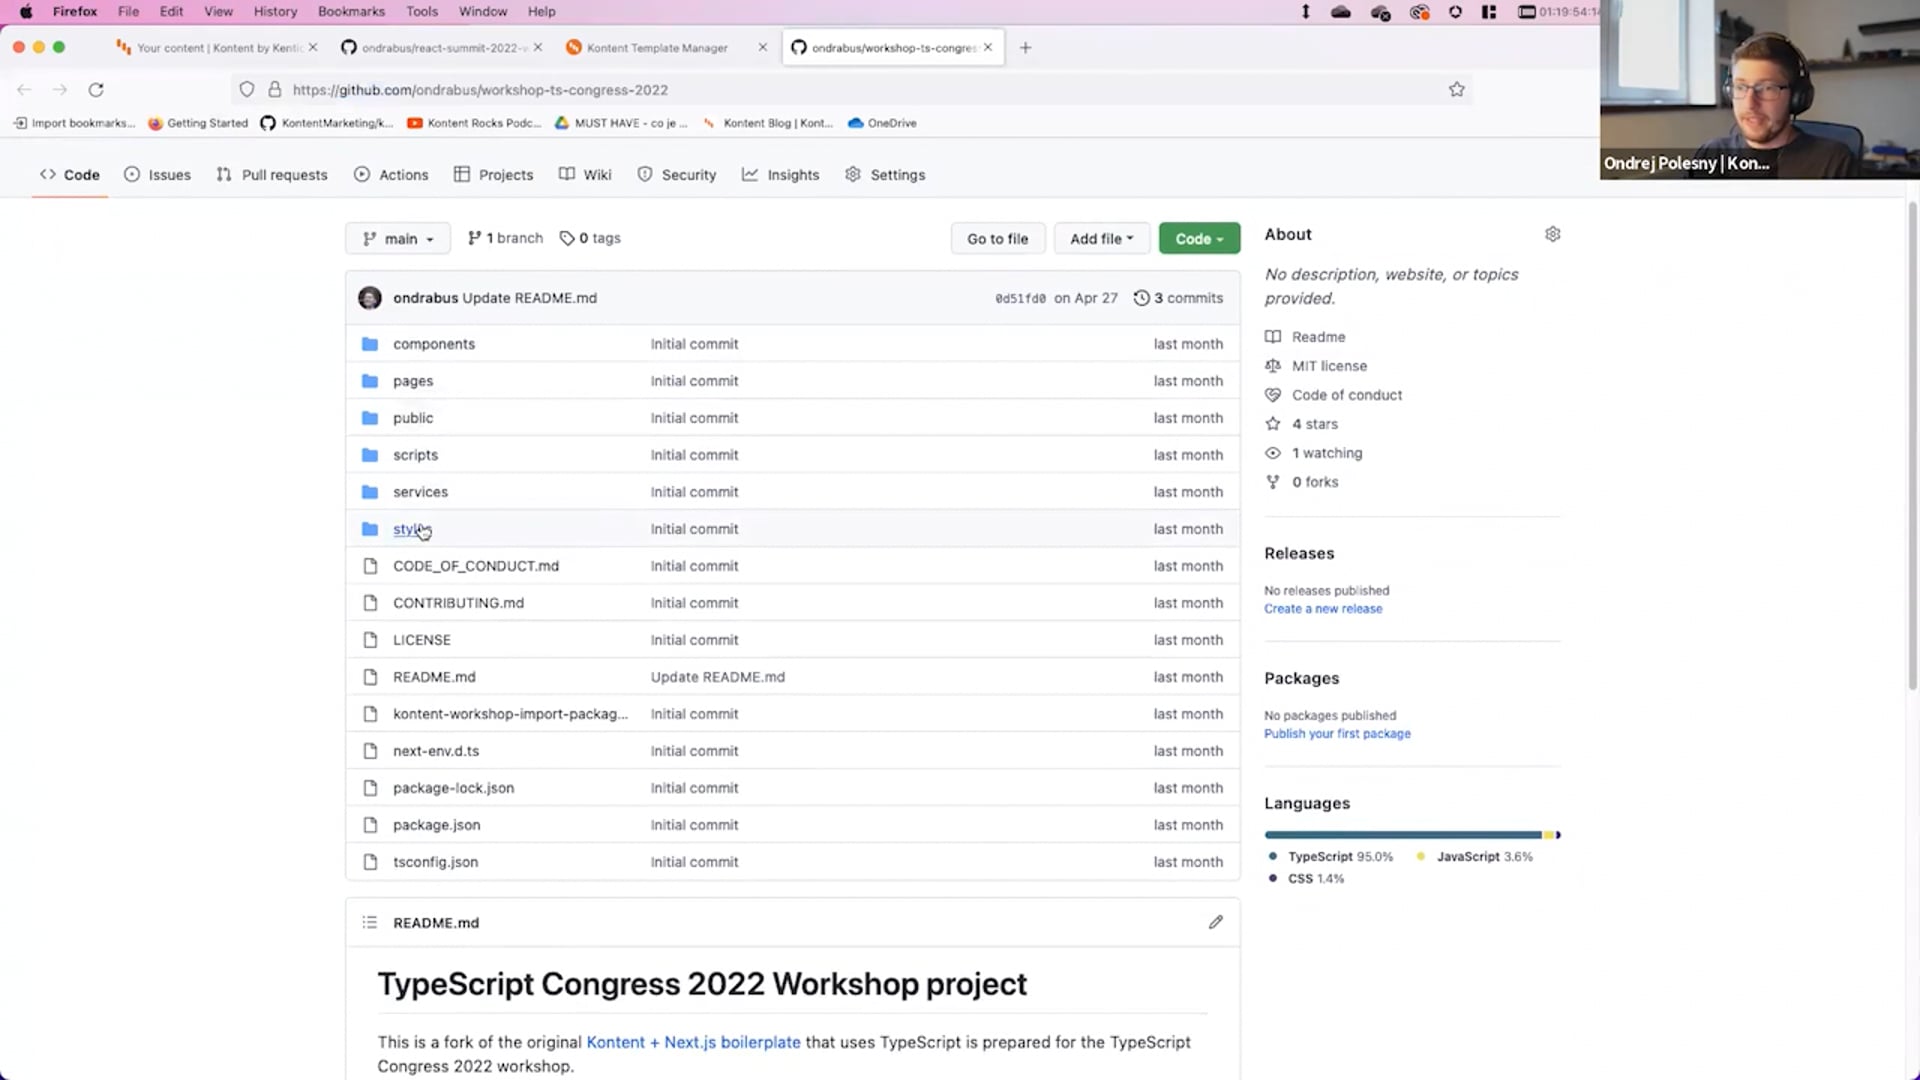Click the edit README pencil icon

tap(1215, 922)
